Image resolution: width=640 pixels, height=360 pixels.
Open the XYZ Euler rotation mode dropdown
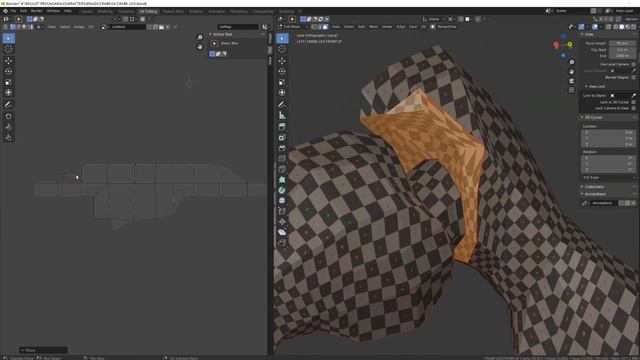608,178
